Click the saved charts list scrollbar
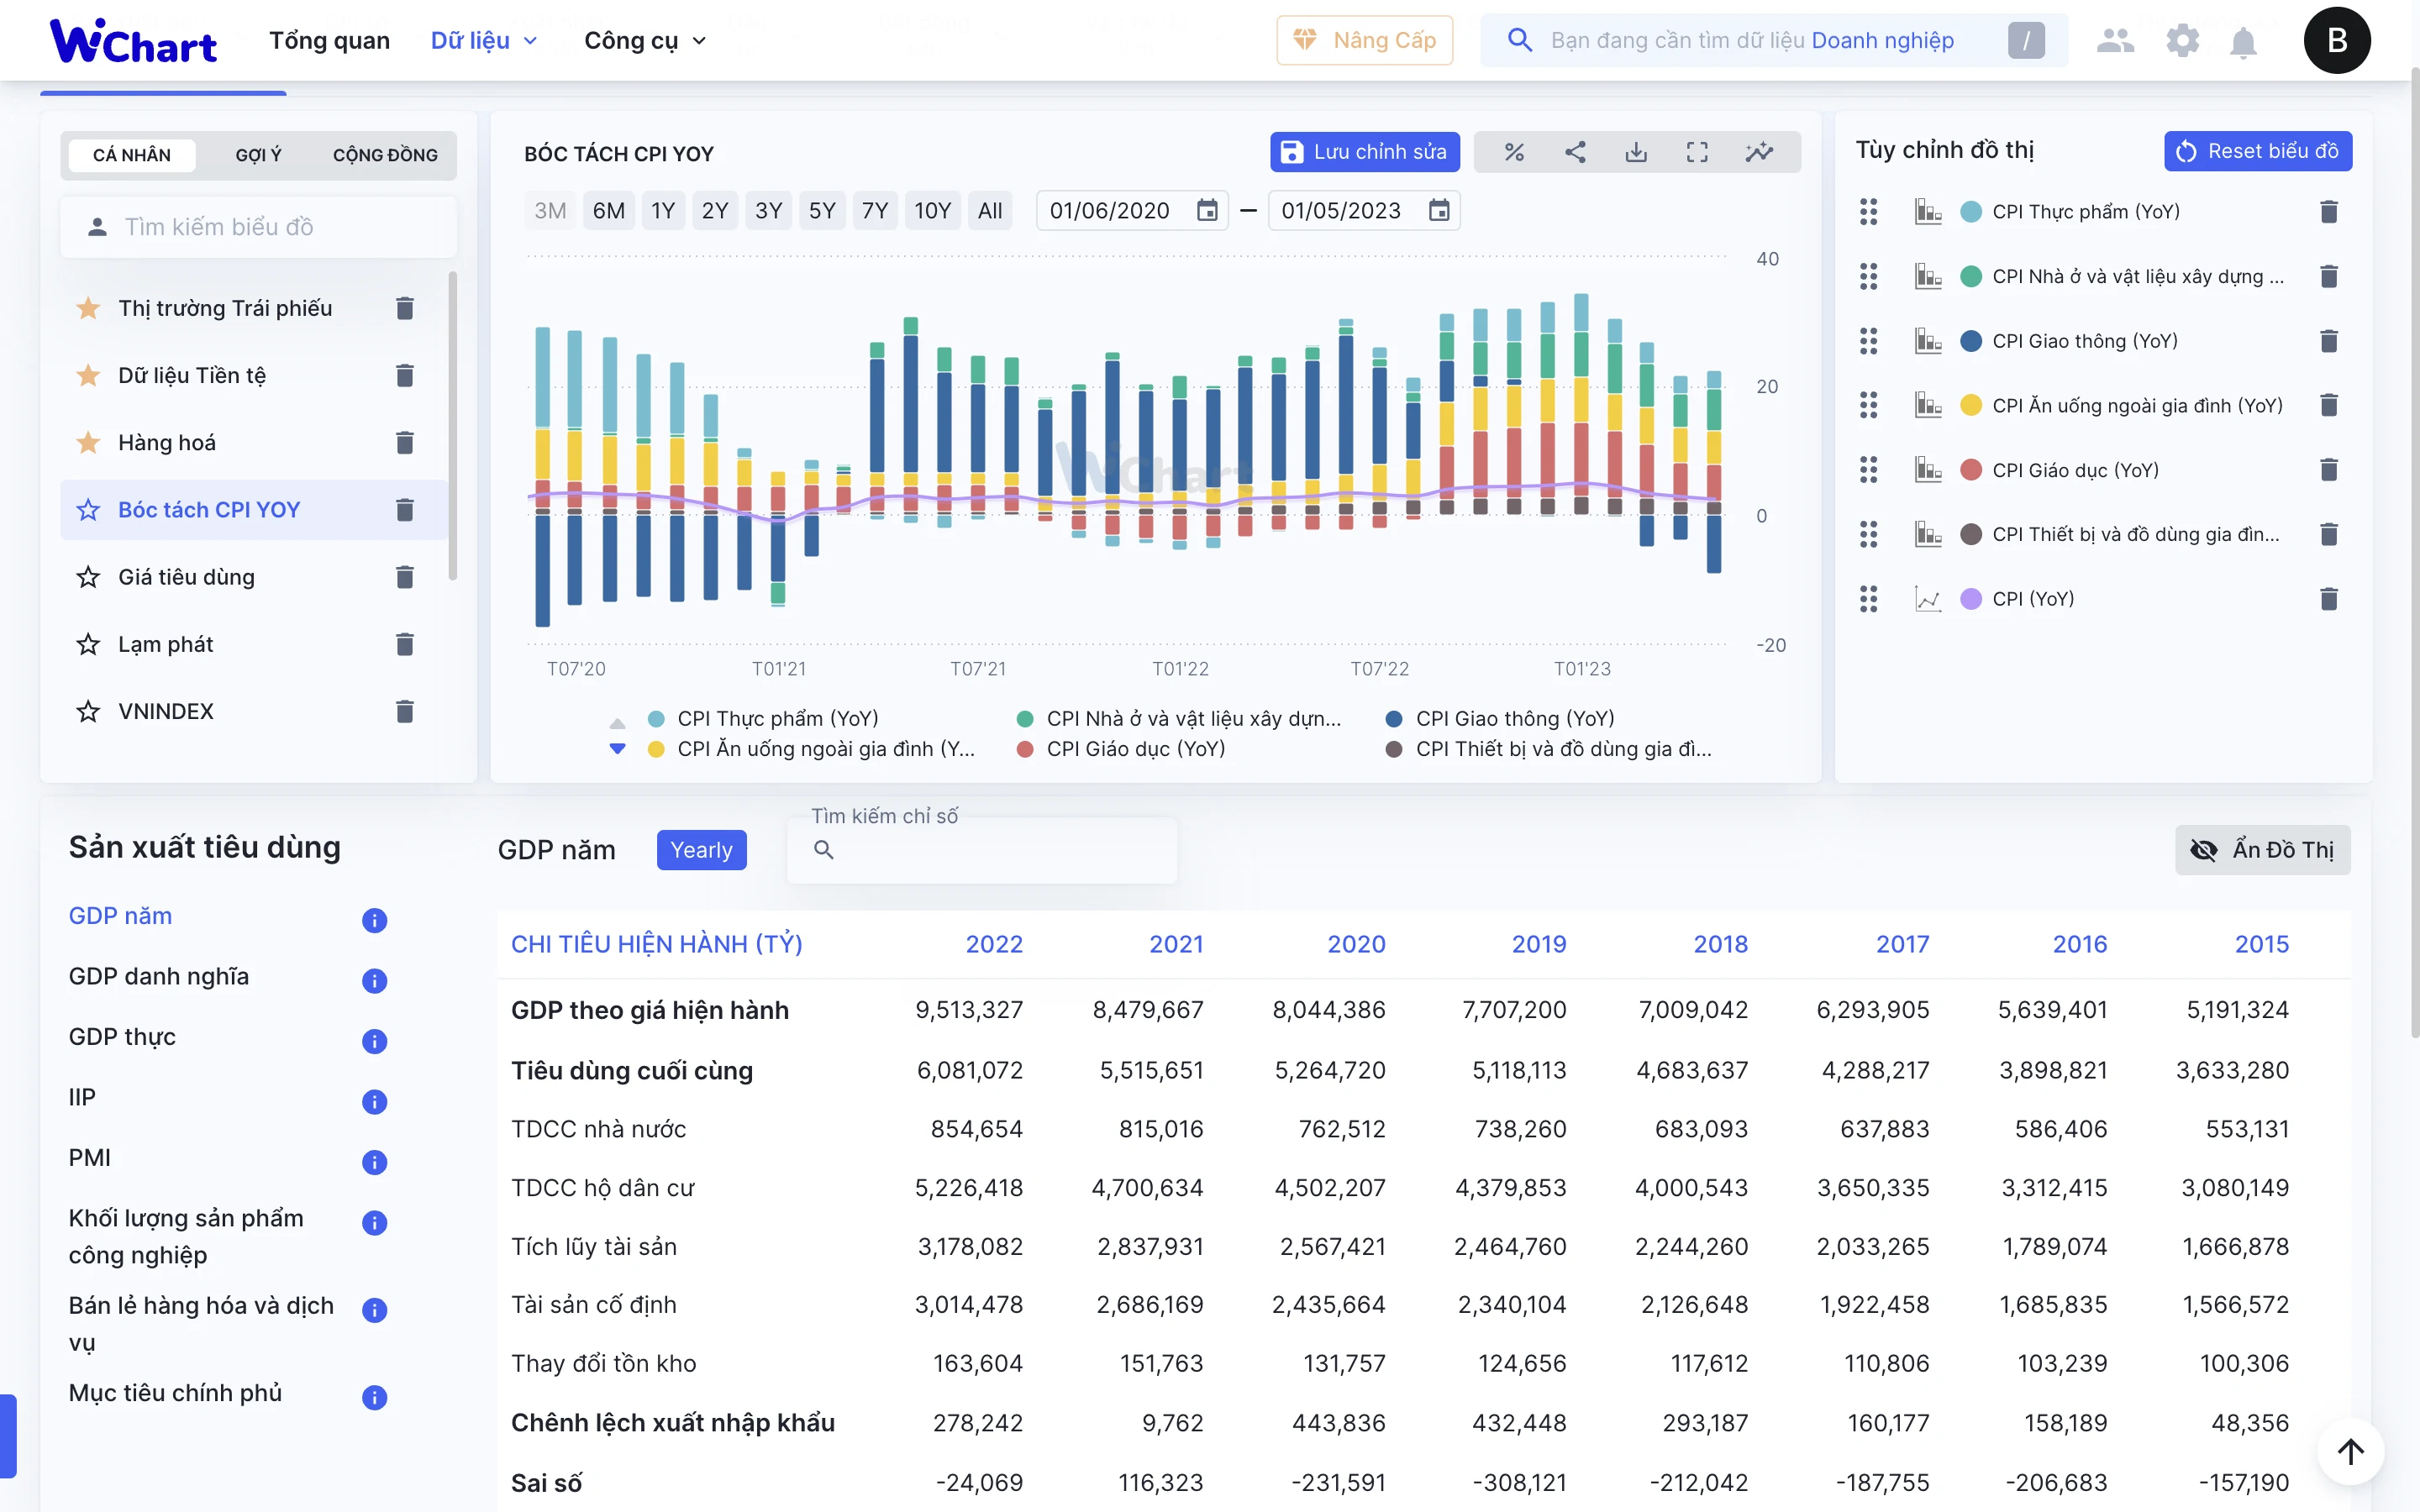This screenshot has height=1512, width=2420. pos(452,425)
